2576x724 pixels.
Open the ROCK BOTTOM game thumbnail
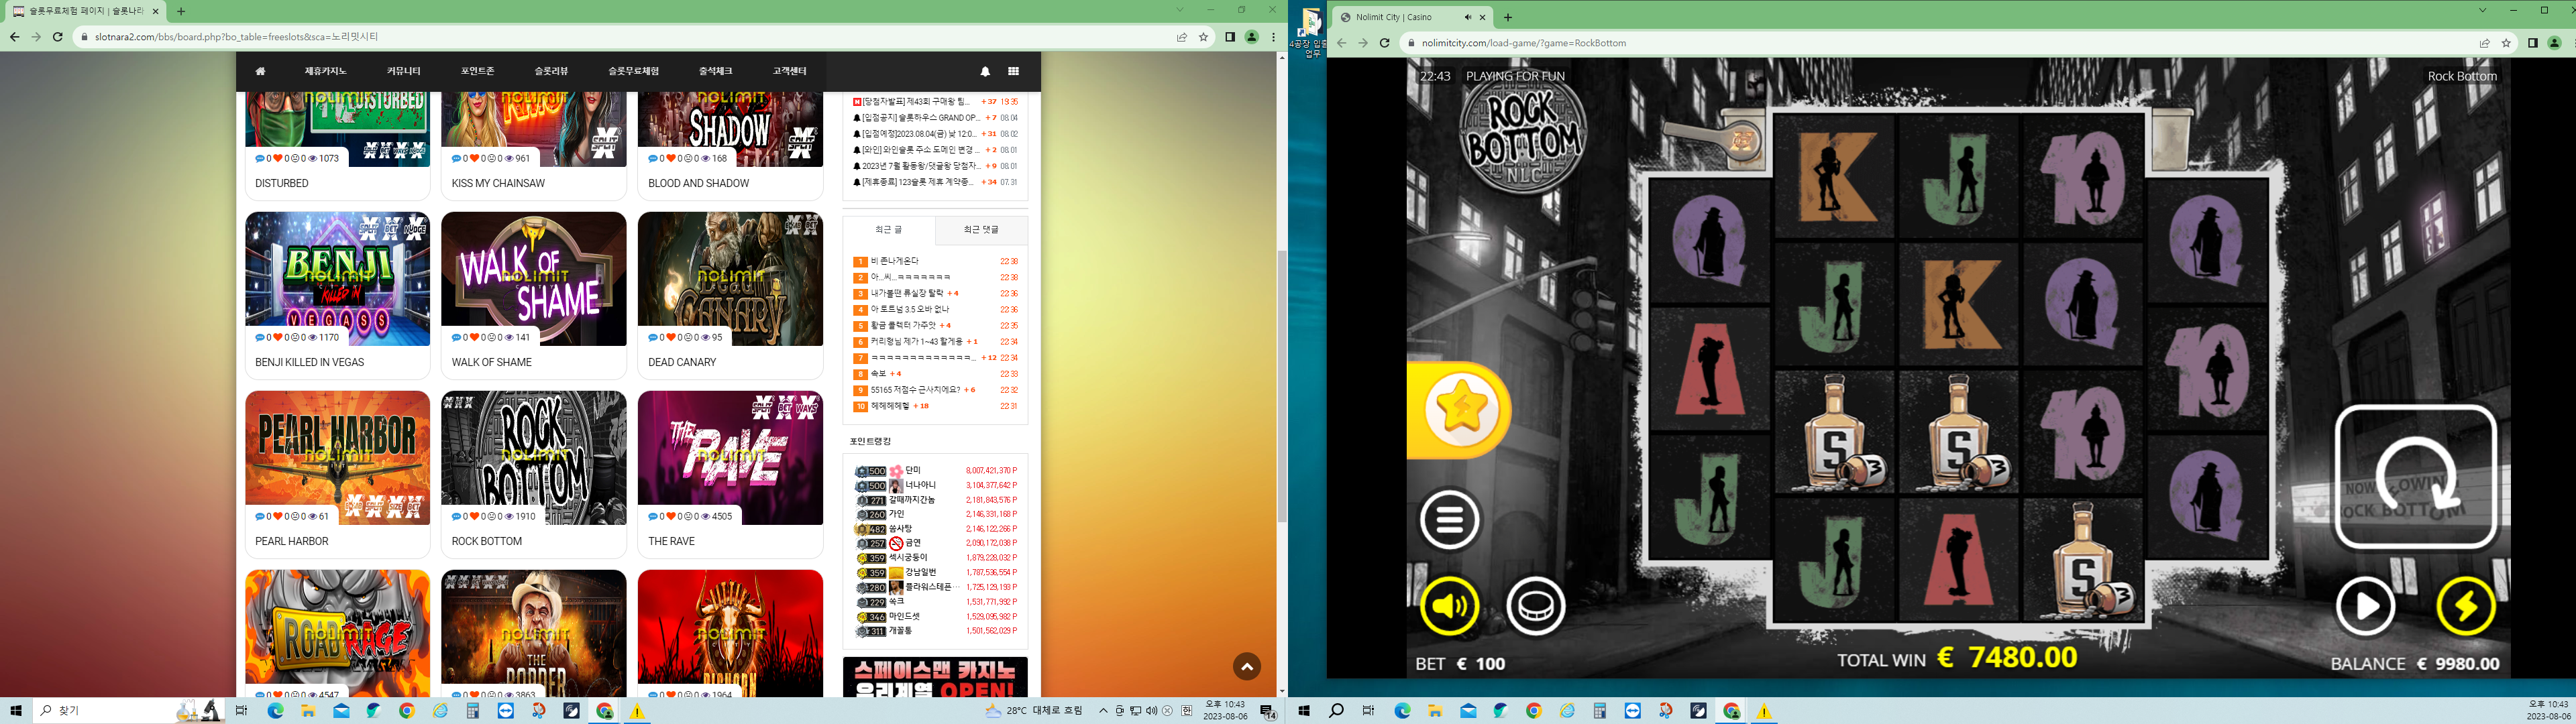[533, 458]
